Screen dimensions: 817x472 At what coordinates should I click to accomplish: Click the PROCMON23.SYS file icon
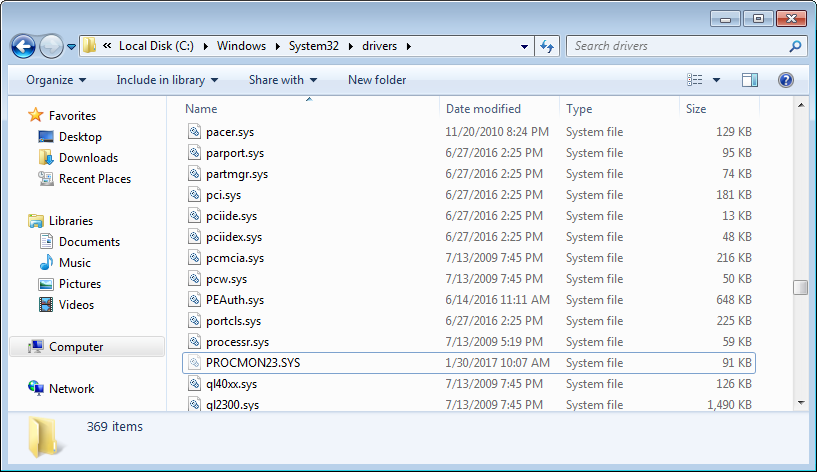[196, 363]
